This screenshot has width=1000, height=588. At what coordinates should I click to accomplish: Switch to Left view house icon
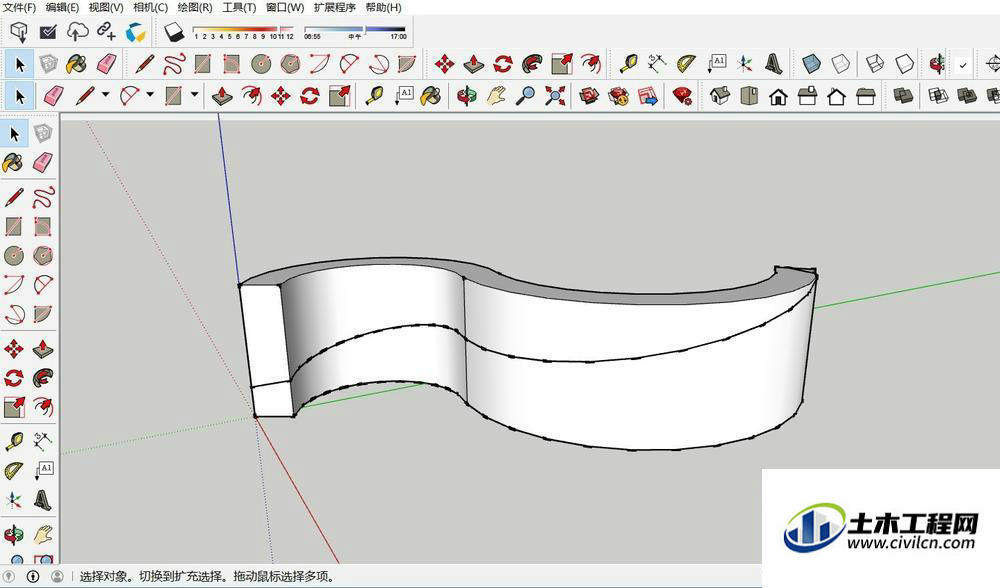coord(866,96)
